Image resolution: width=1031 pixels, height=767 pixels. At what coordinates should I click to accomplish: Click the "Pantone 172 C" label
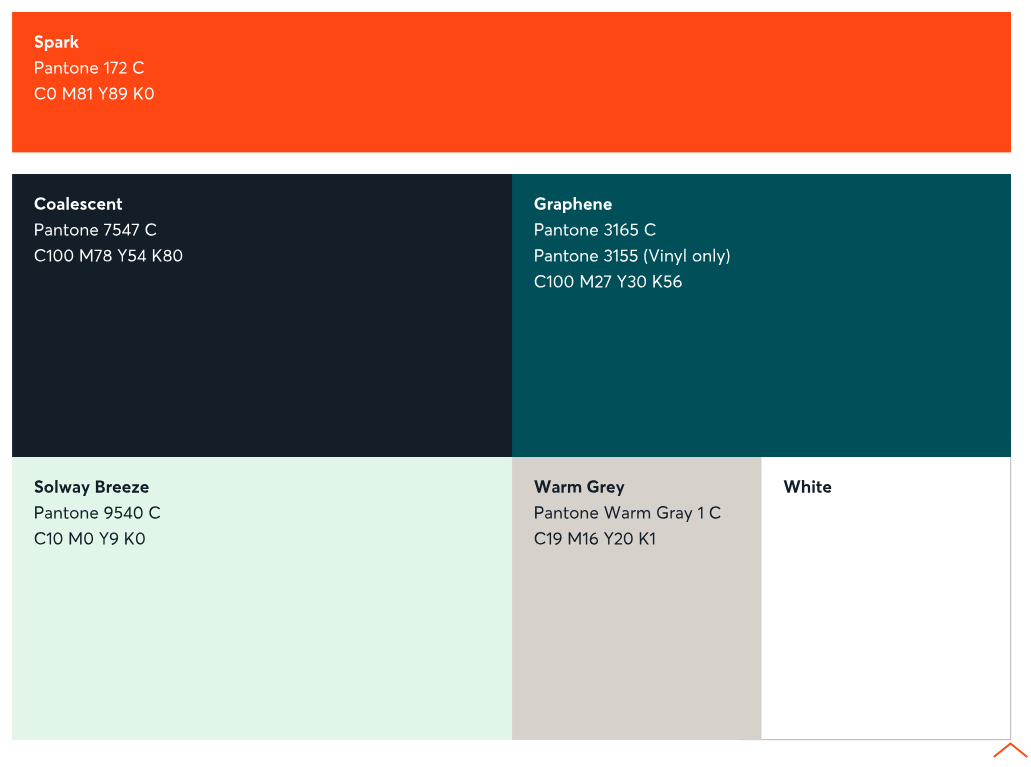pos(89,68)
